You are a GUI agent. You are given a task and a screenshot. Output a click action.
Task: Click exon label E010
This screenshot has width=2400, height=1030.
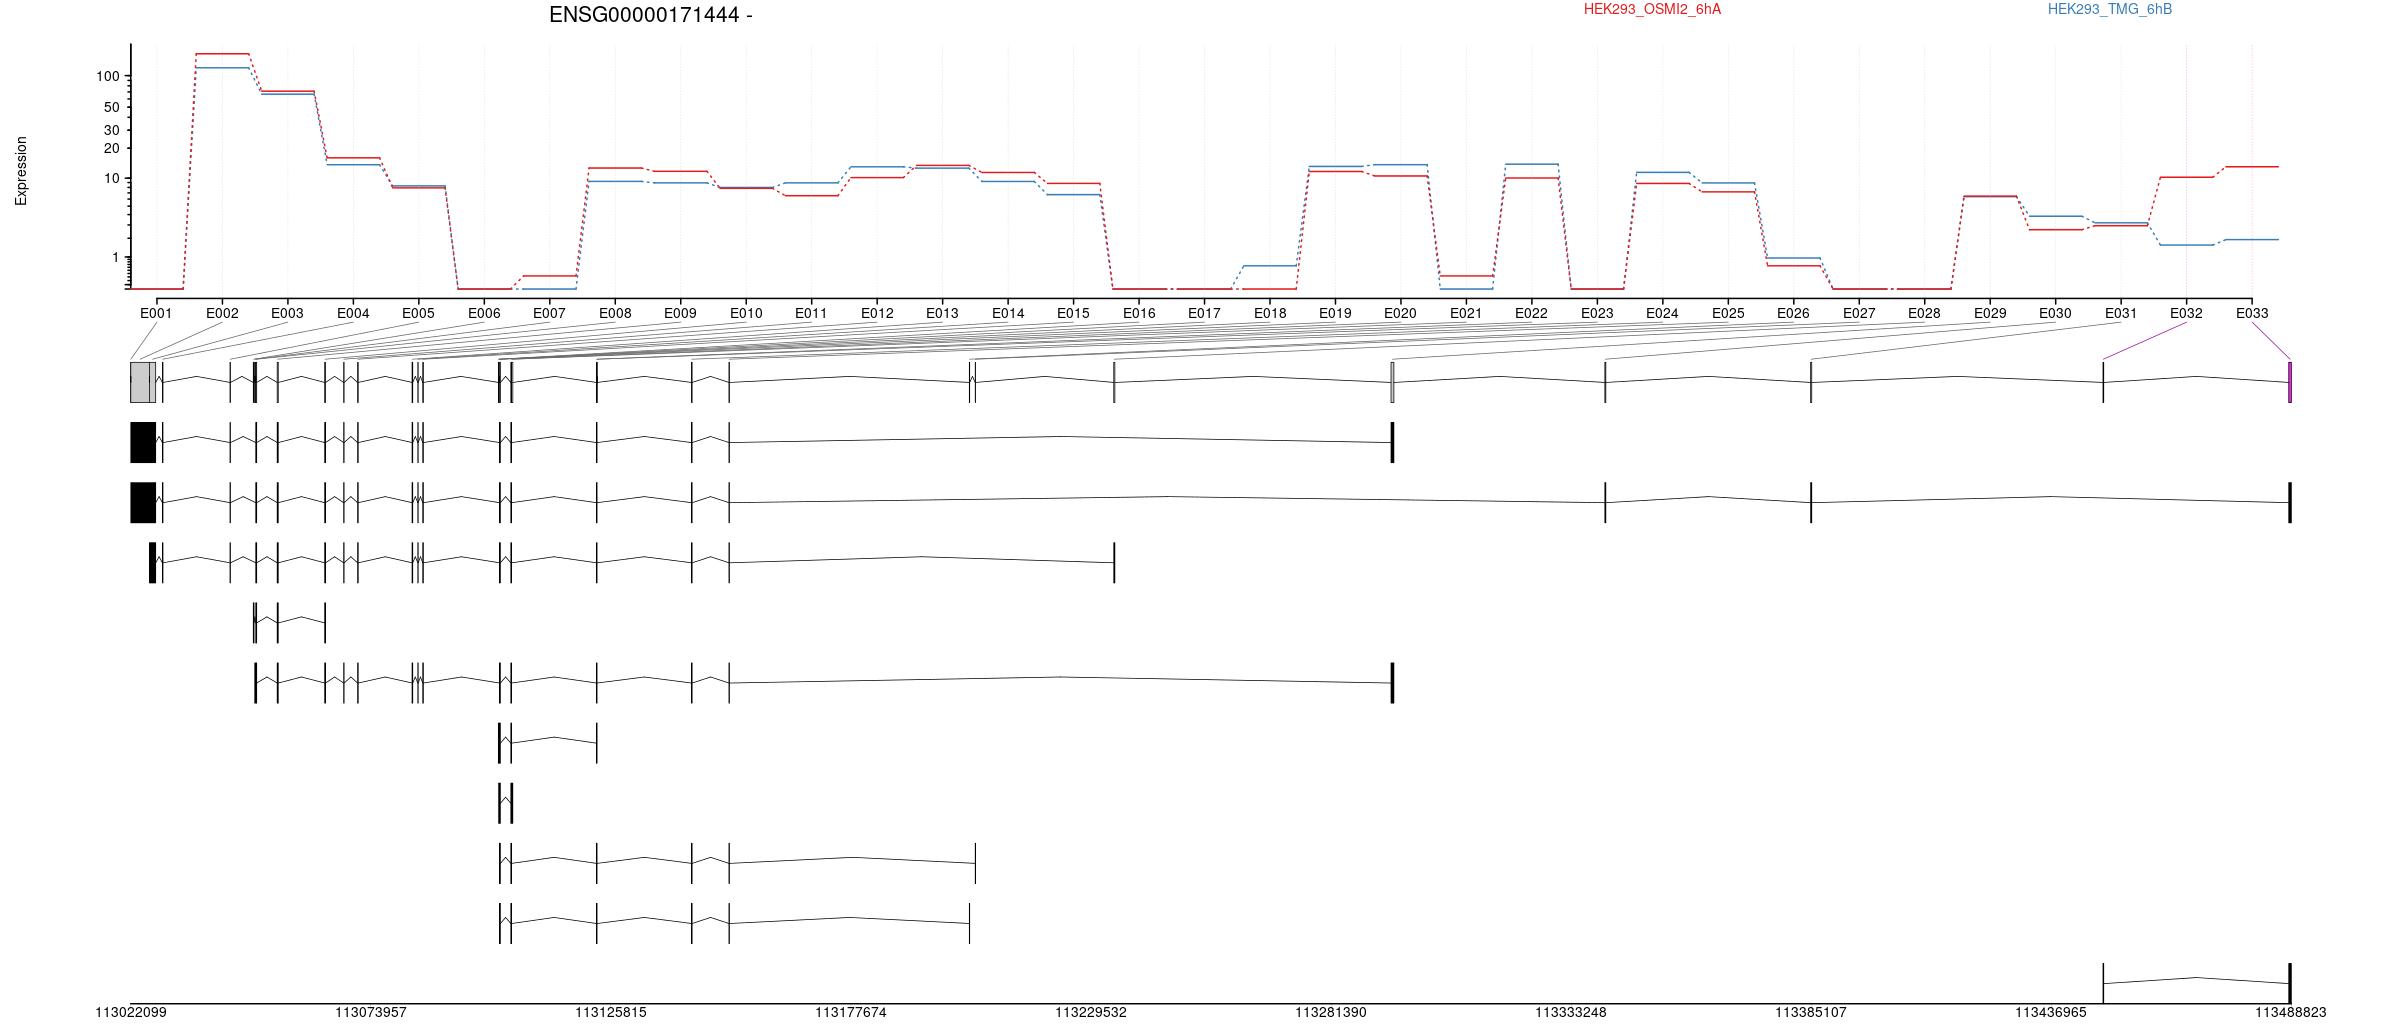pyautogui.click(x=746, y=313)
